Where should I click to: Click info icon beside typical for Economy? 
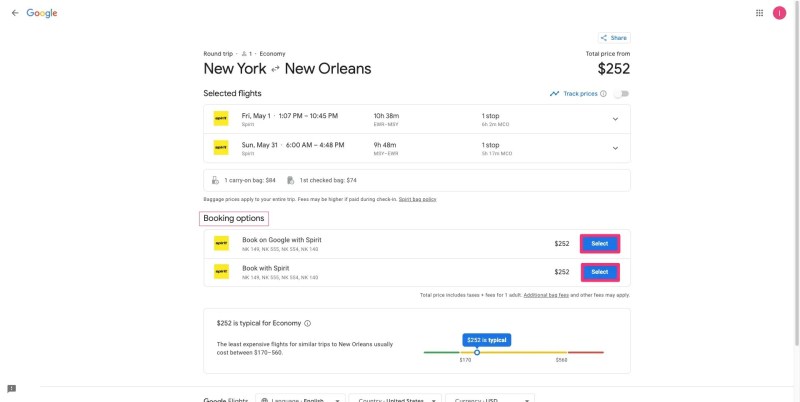[308, 323]
